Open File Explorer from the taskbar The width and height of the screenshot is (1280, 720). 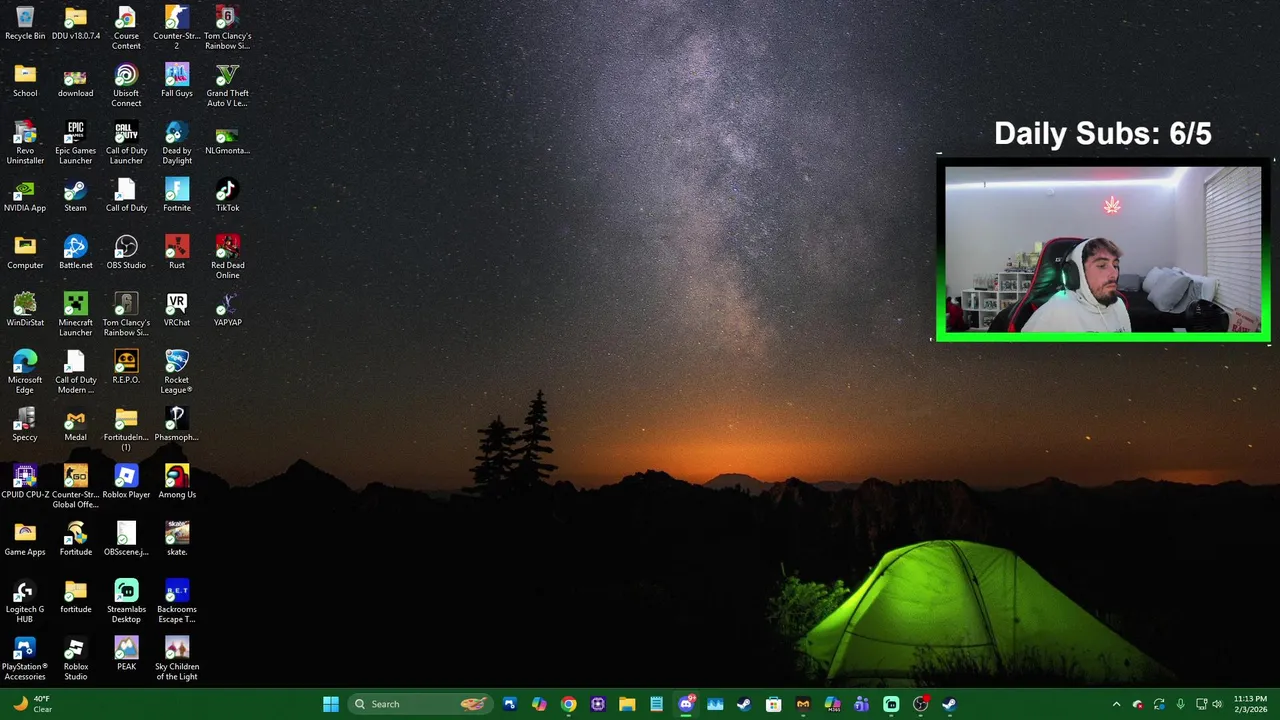(x=627, y=704)
